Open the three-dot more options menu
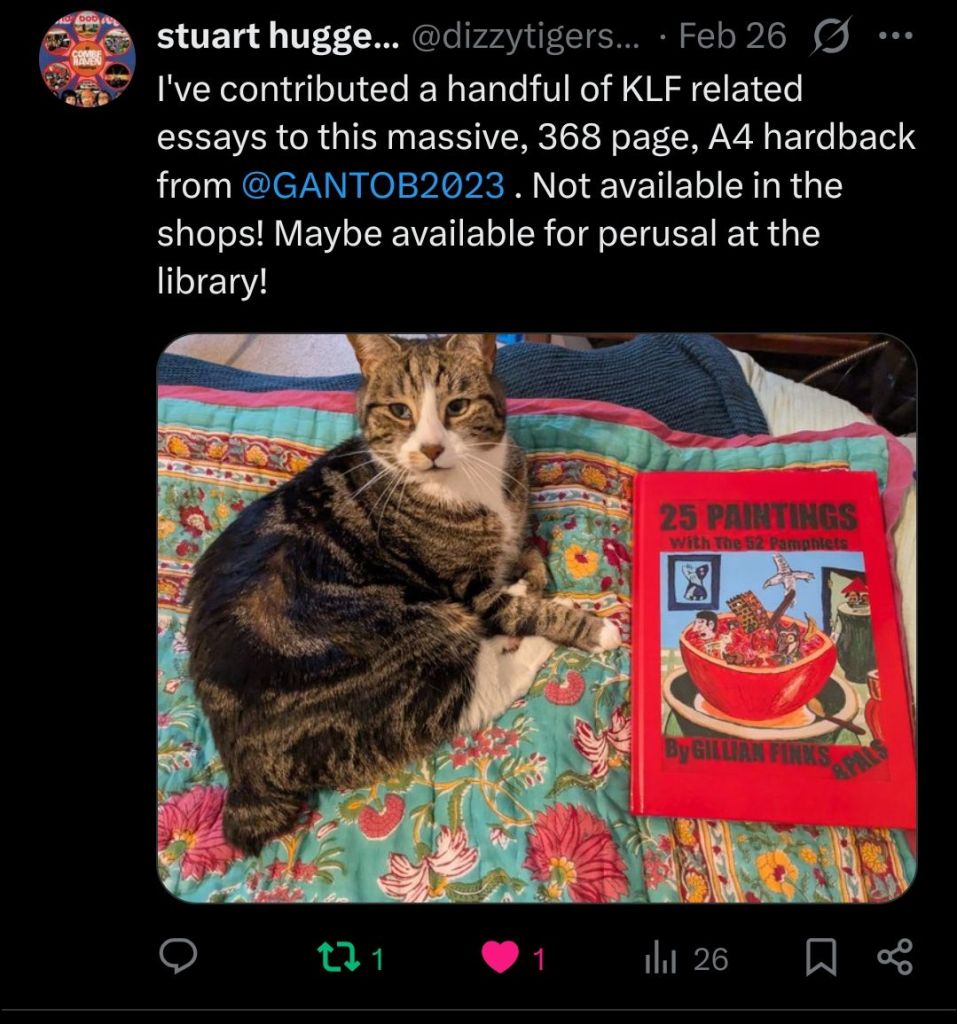 (896, 36)
